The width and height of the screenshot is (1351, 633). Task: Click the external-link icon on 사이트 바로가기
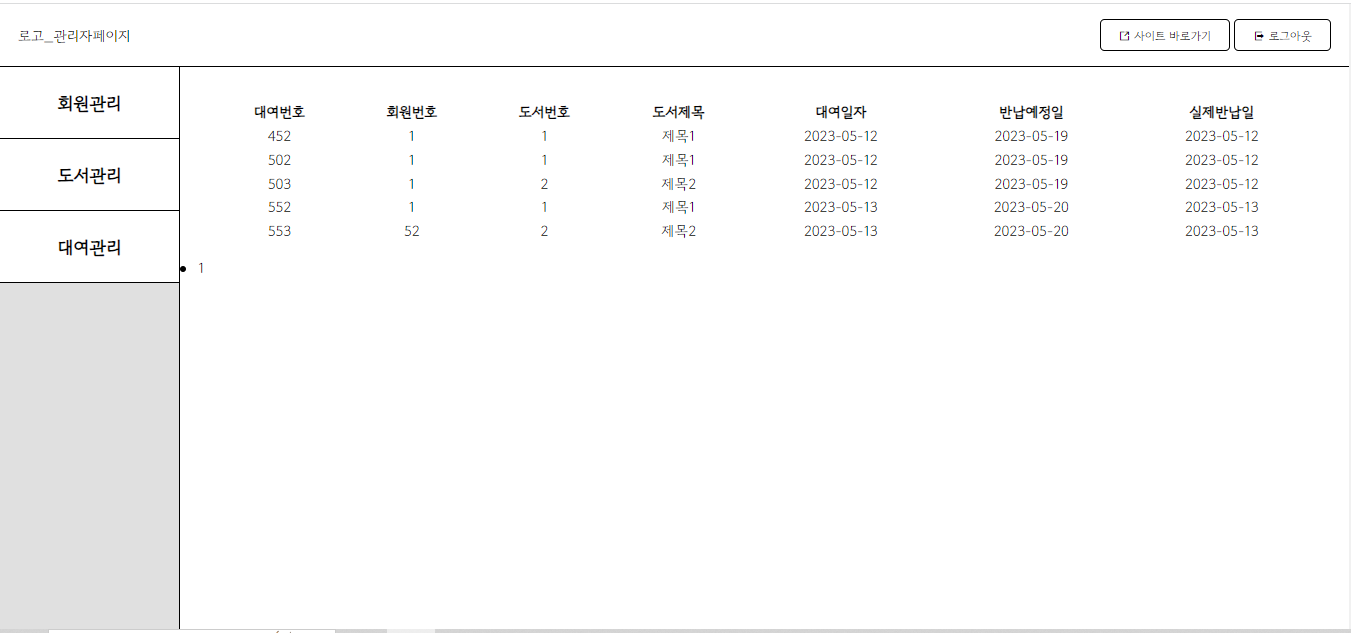pyautogui.click(x=1124, y=36)
